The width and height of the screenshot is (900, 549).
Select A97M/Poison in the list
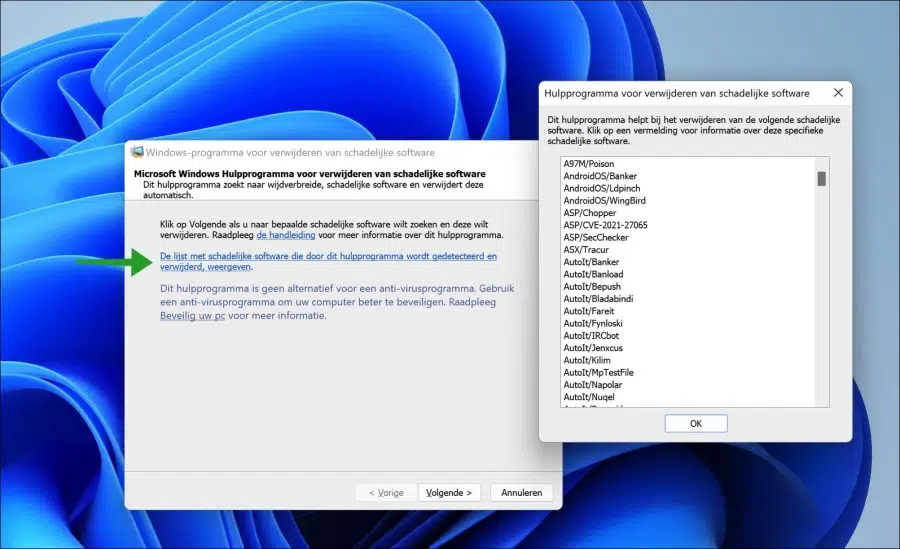click(588, 164)
